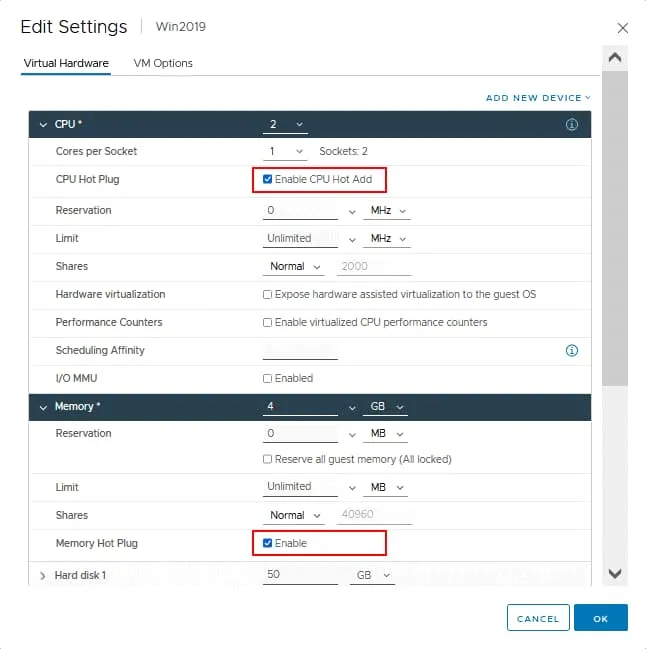Viewport: 646px width, 649px height.
Task: Open the Add New Device menu
Action: (x=537, y=98)
